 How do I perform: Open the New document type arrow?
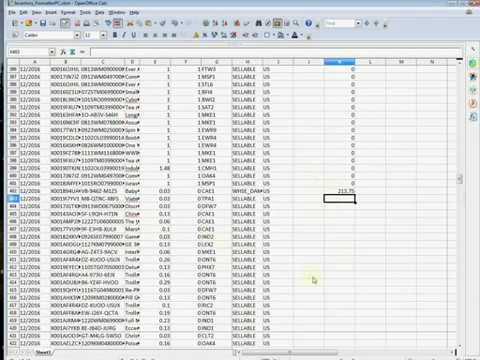pos(21,23)
